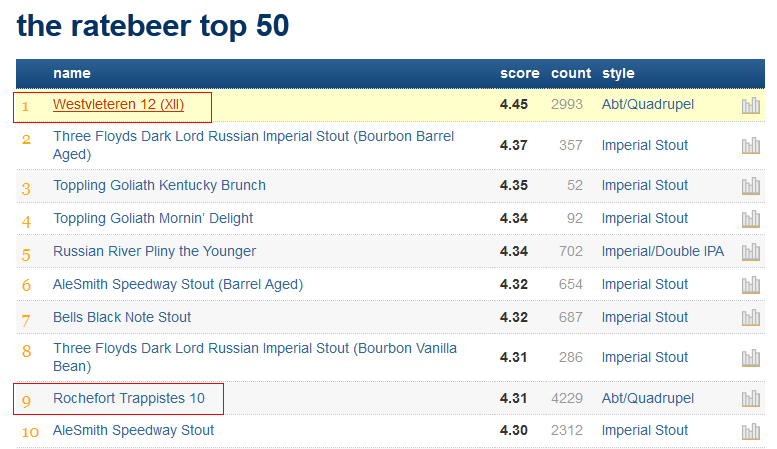Click count 702 for Pliny the Younger
This screenshot has height=449, width=777.
571,251
